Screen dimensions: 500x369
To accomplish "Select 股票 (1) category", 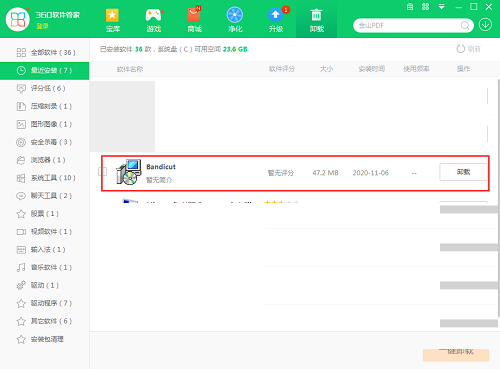I will (x=45, y=214).
